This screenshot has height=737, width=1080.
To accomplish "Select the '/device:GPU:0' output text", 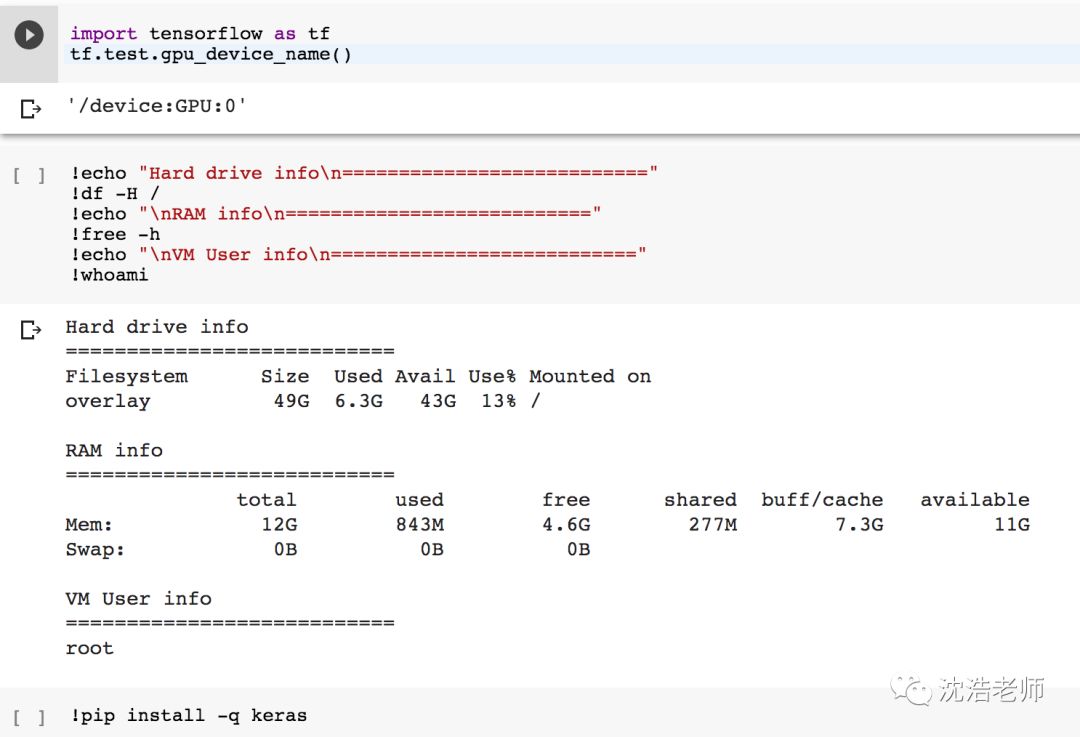I will (156, 105).
